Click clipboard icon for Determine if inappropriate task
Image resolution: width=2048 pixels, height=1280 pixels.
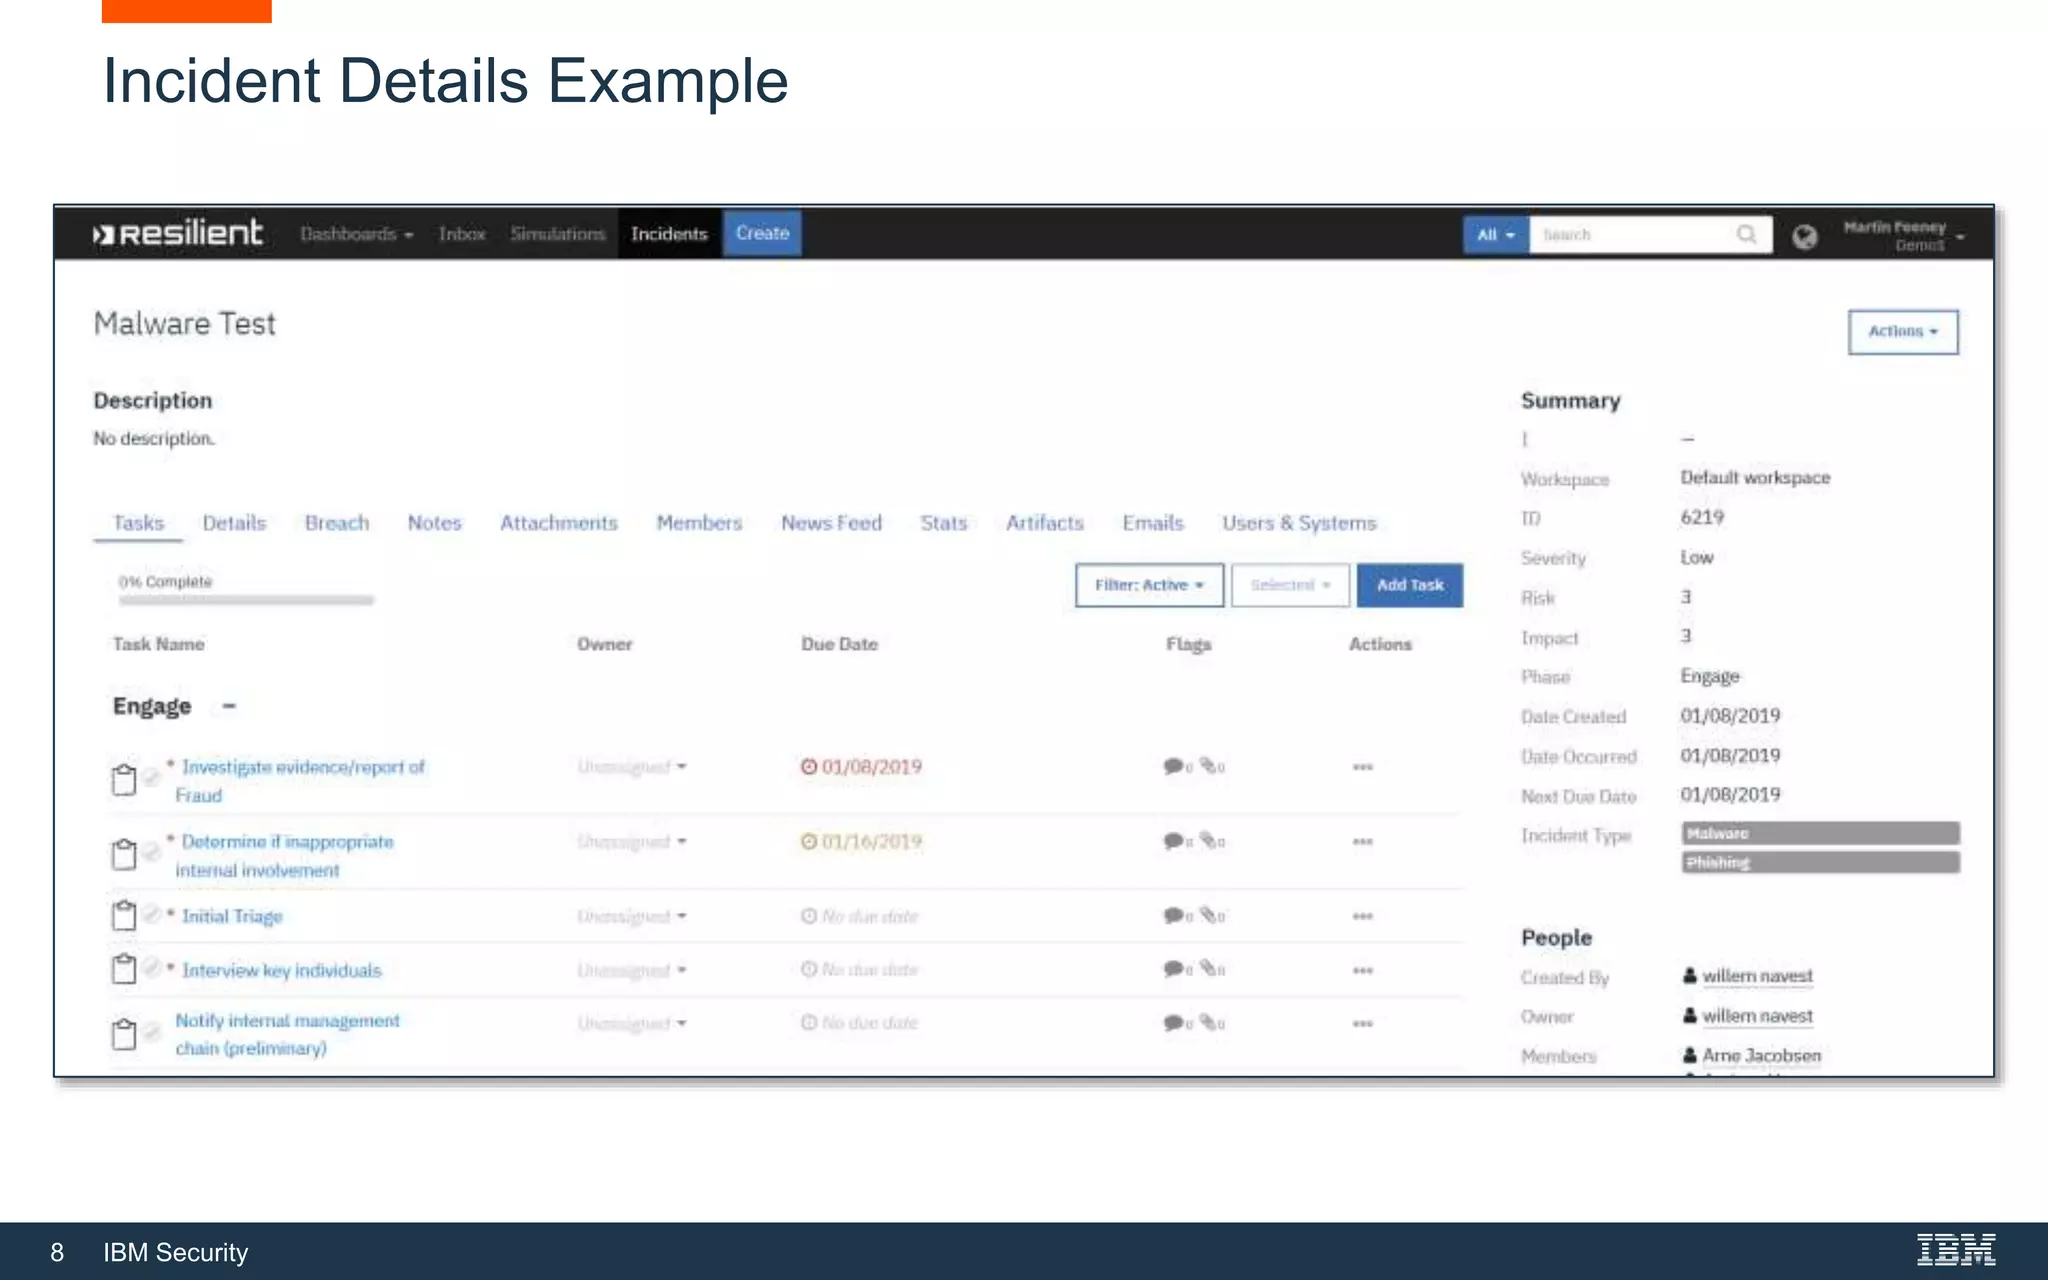coord(123,854)
